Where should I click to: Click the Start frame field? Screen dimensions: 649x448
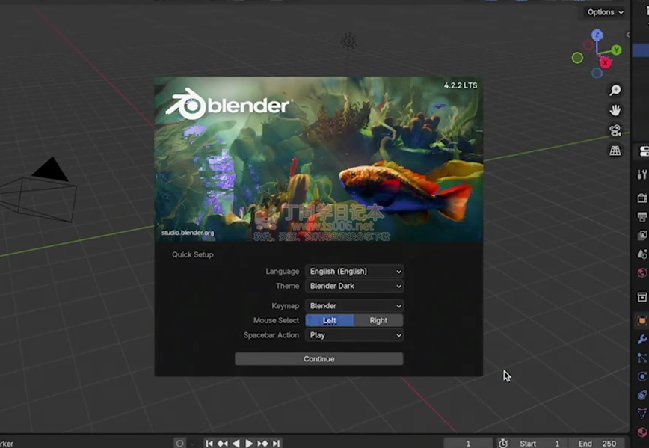539,443
